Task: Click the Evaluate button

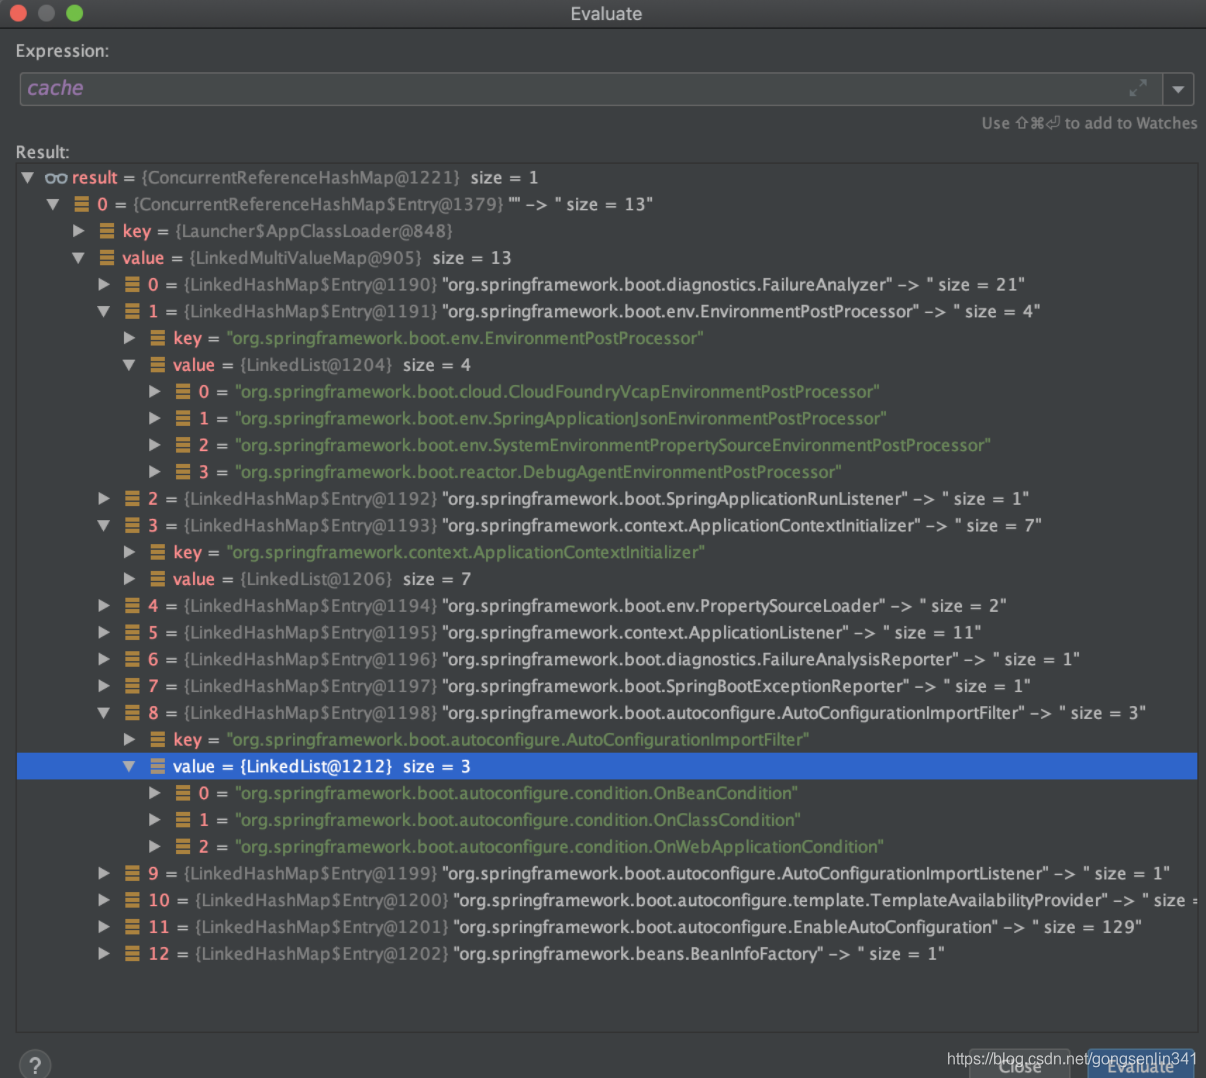Action: 1141,1064
